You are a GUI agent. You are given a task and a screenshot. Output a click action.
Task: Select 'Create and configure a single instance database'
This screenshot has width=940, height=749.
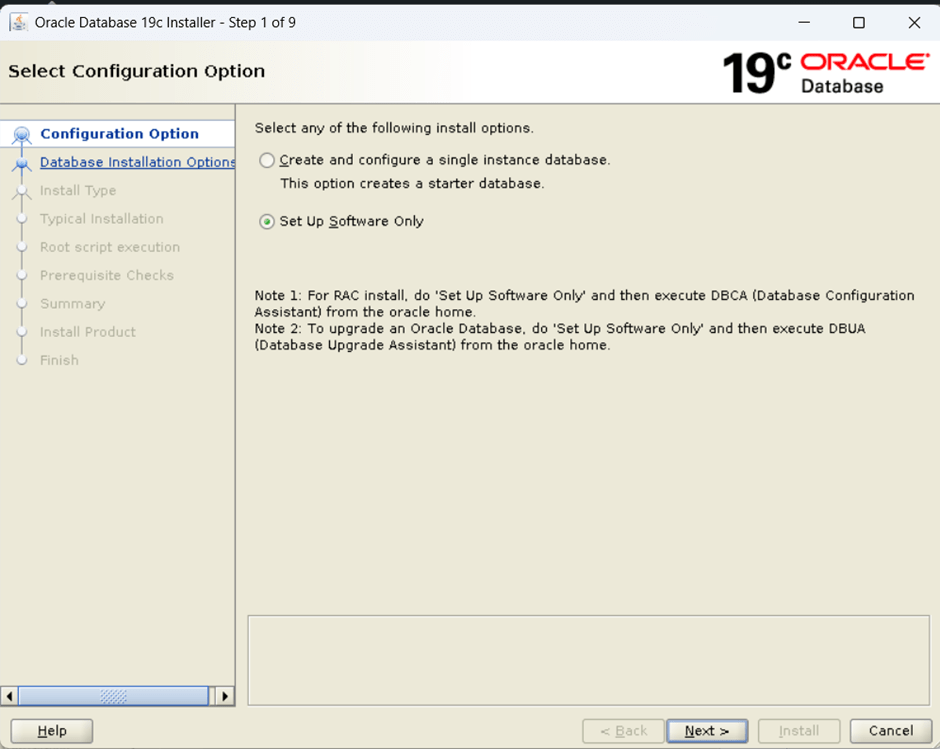tap(267, 160)
